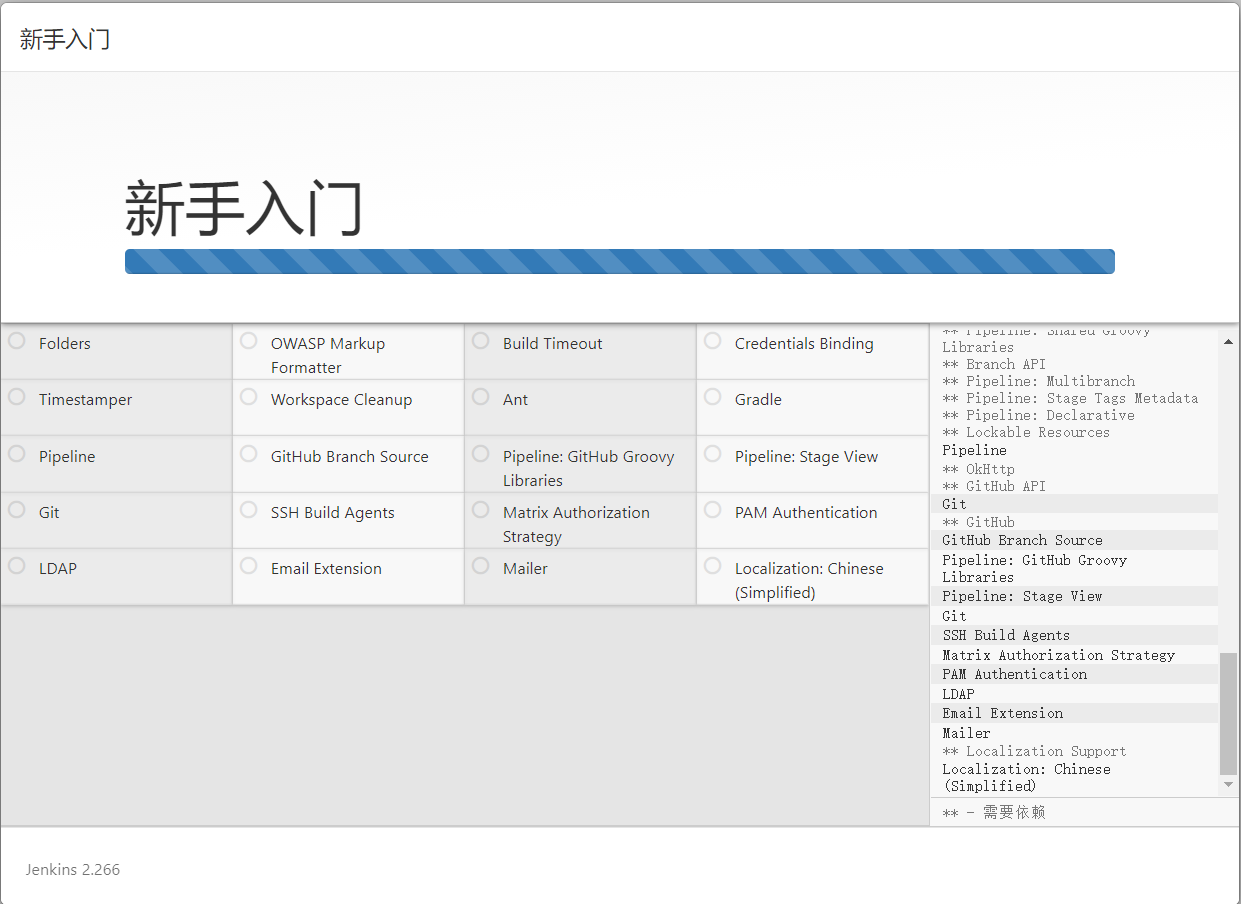Click the small 新手入门 header title
Screen dimensions: 1241x904
[x=65, y=40]
